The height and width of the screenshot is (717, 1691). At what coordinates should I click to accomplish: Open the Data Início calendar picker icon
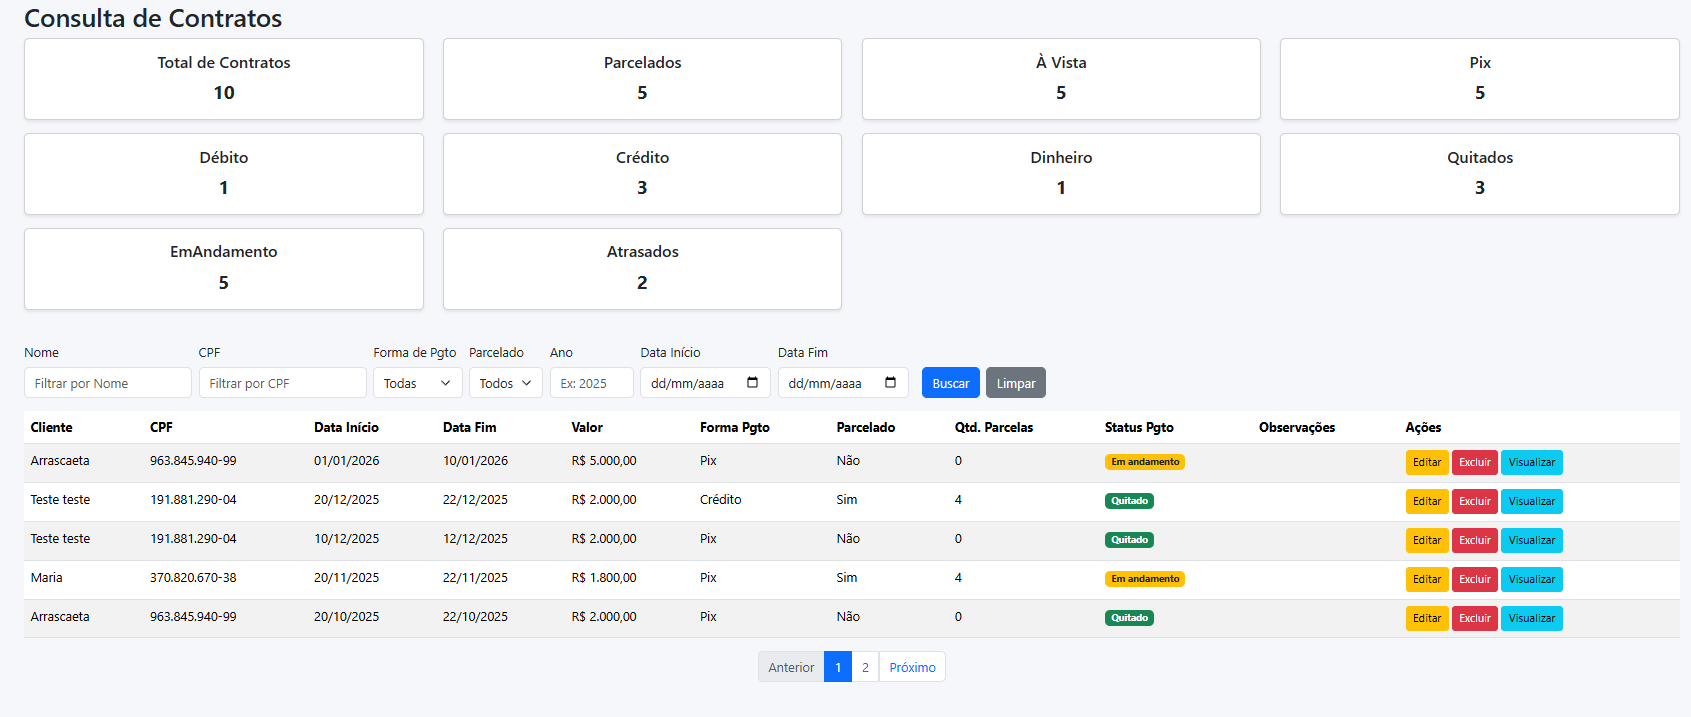(x=752, y=383)
